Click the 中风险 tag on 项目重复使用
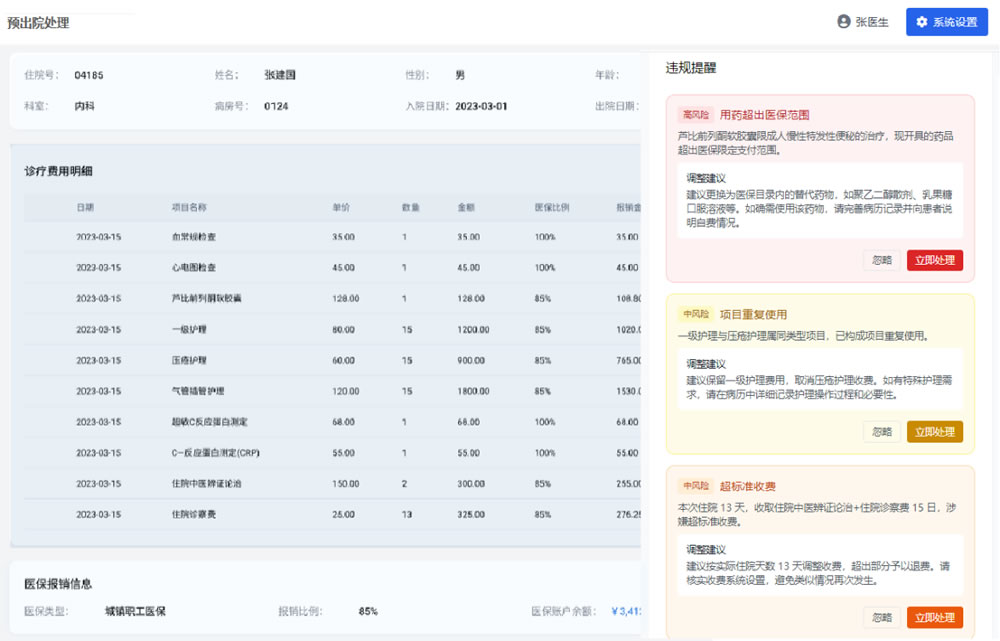 point(695,314)
